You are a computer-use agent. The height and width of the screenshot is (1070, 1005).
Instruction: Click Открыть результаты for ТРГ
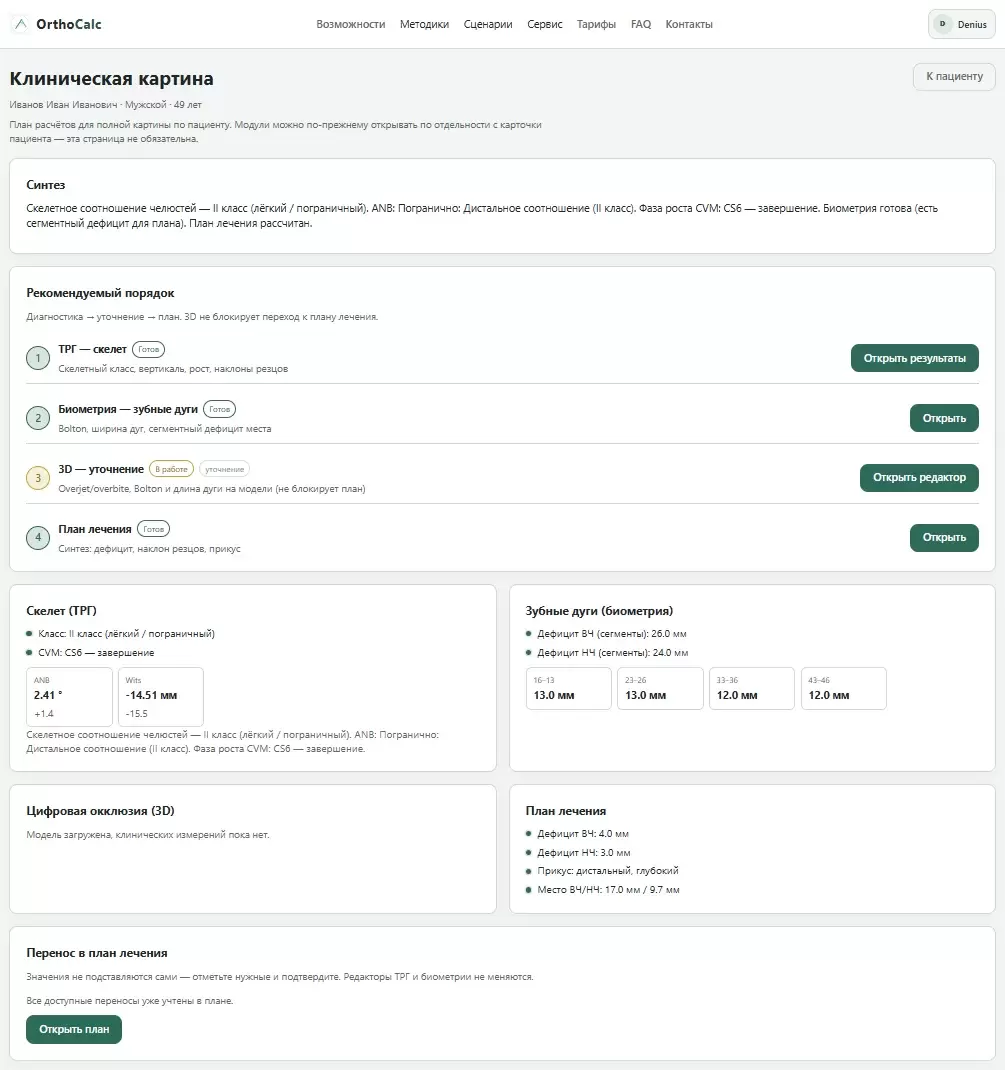pyautogui.click(x=914, y=358)
